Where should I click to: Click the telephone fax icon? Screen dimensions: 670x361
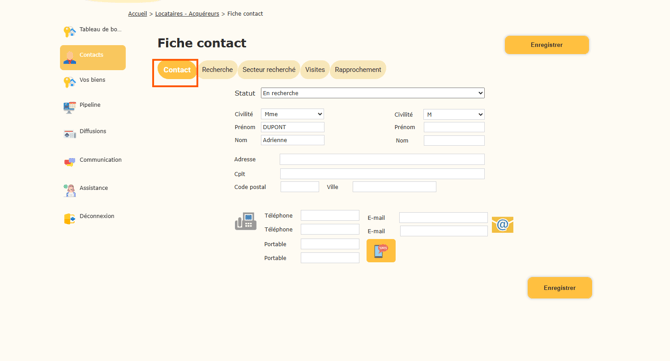coord(246,221)
